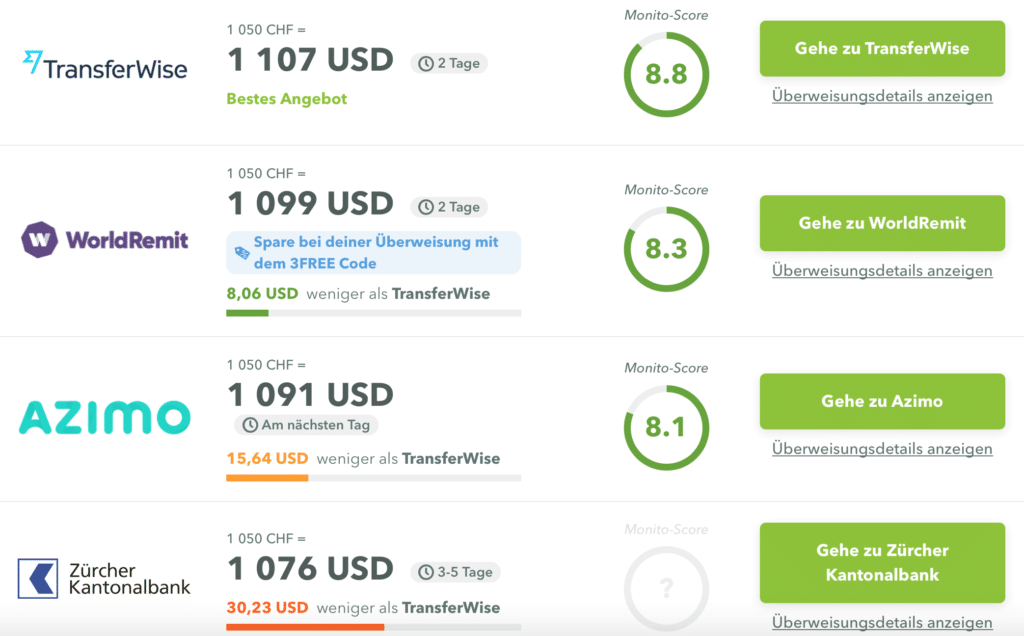The width and height of the screenshot is (1024, 636).
Task: Show TransferWise Überweisungsdetails
Action: coord(882,96)
